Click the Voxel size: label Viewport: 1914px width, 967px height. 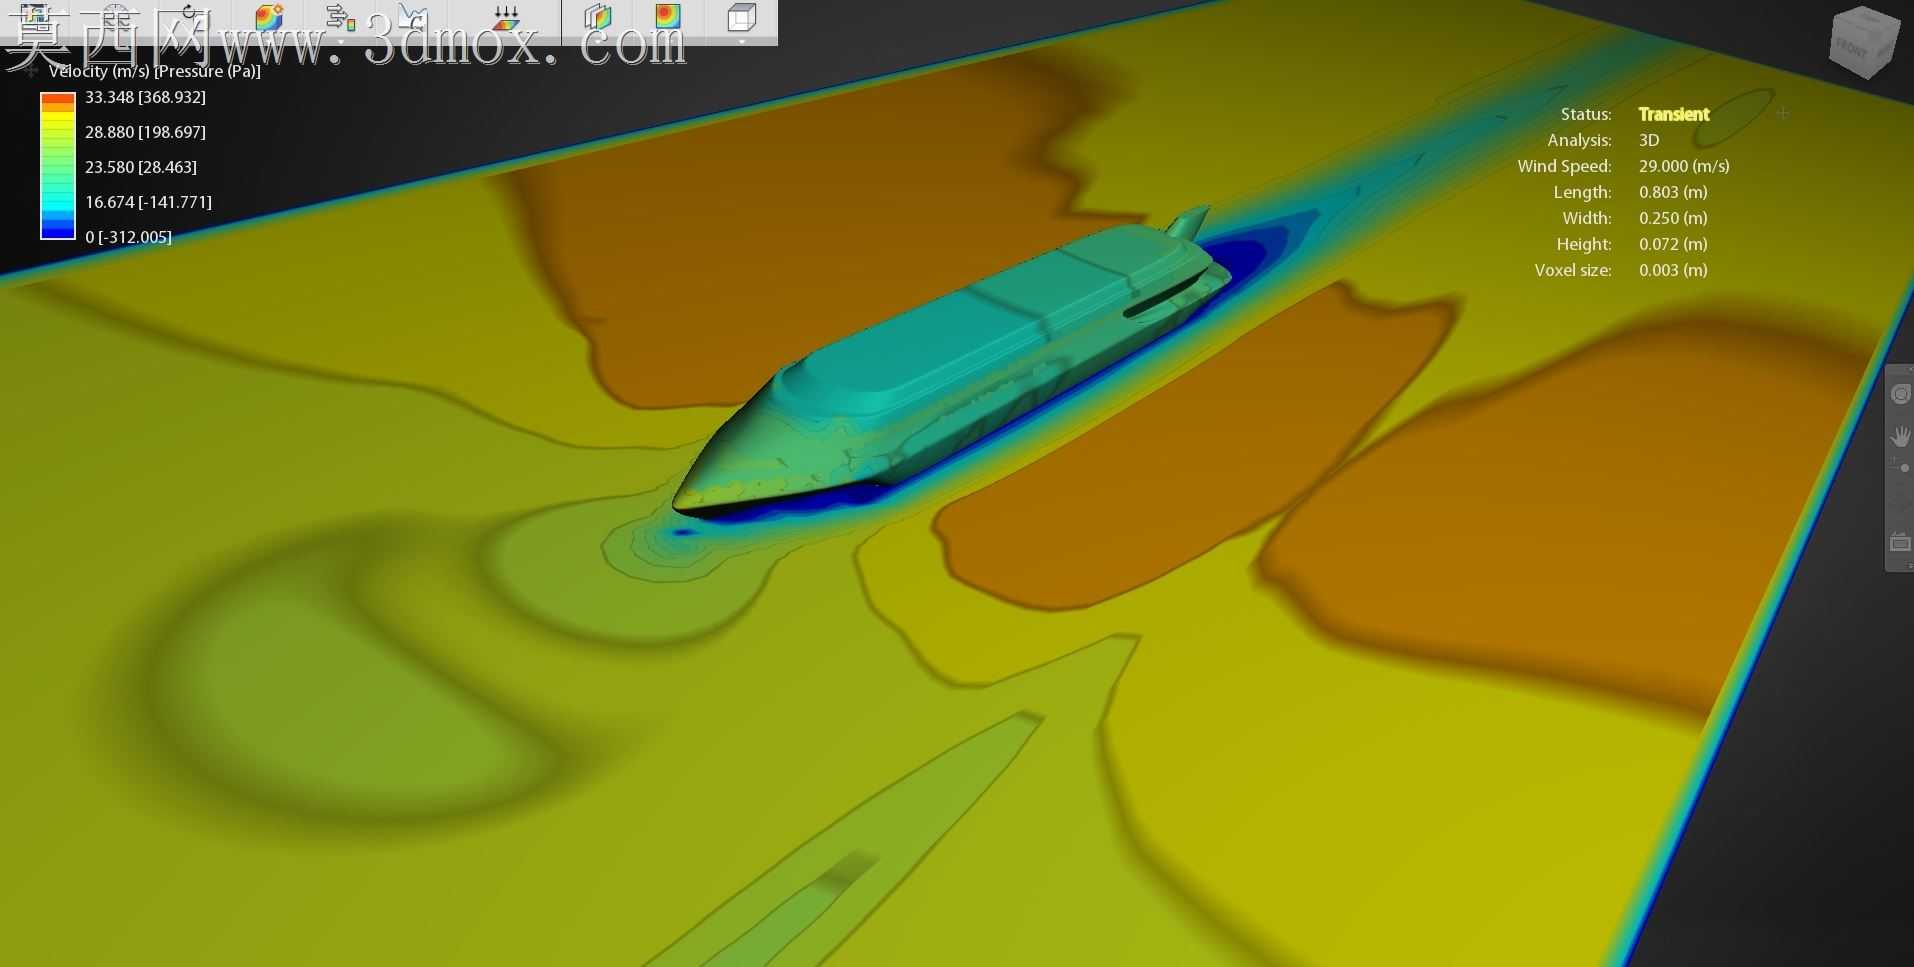pos(1573,270)
